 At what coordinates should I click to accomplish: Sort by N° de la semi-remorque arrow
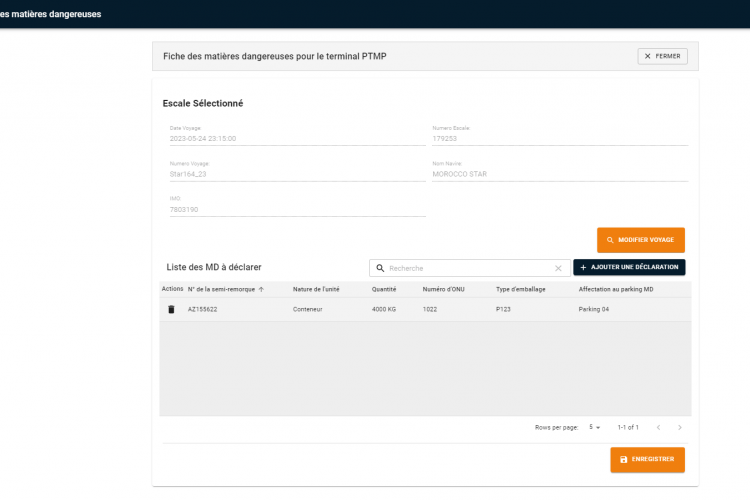click(x=261, y=289)
